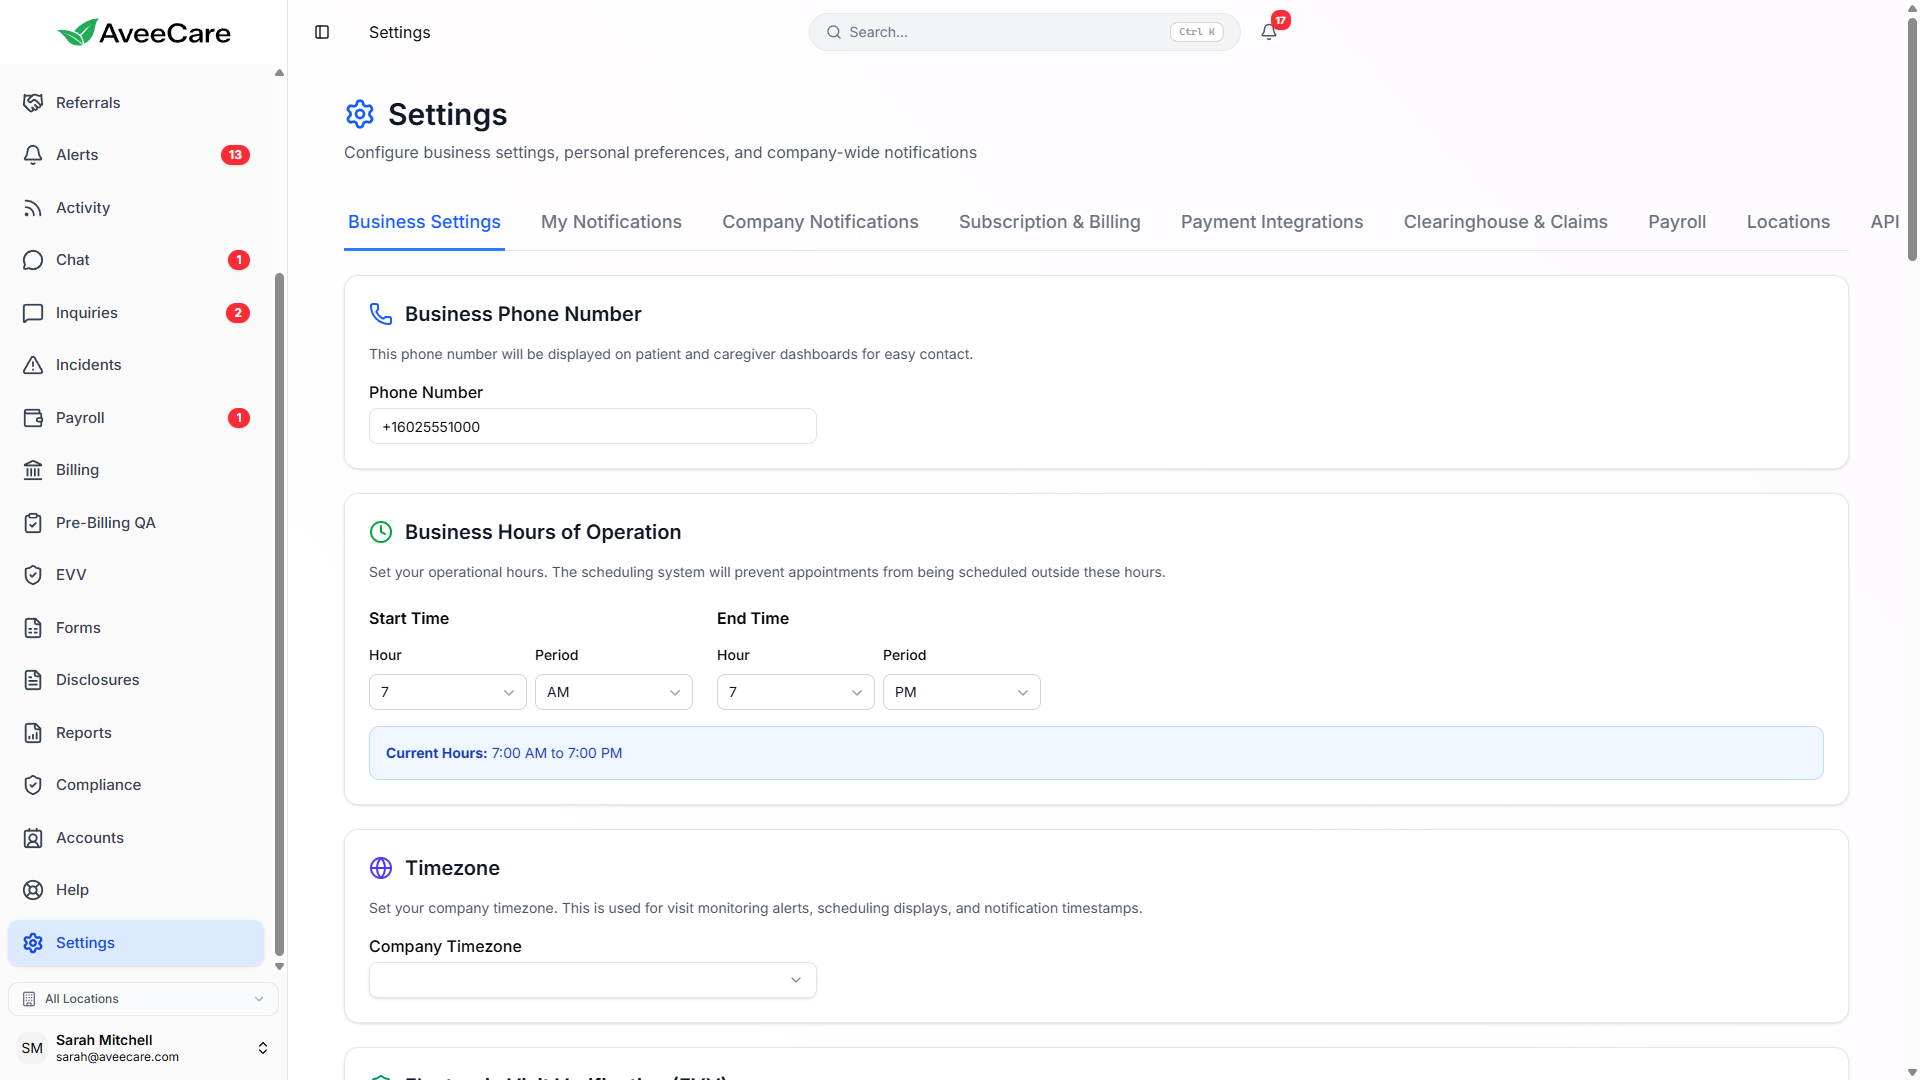Expand the All Locations selector

point(143,998)
